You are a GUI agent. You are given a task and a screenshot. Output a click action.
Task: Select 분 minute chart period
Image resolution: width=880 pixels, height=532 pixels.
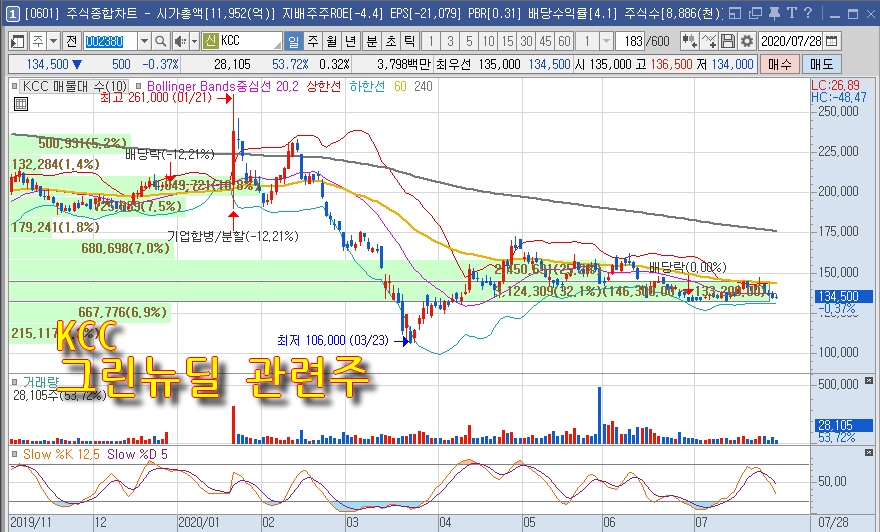(x=372, y=41)
